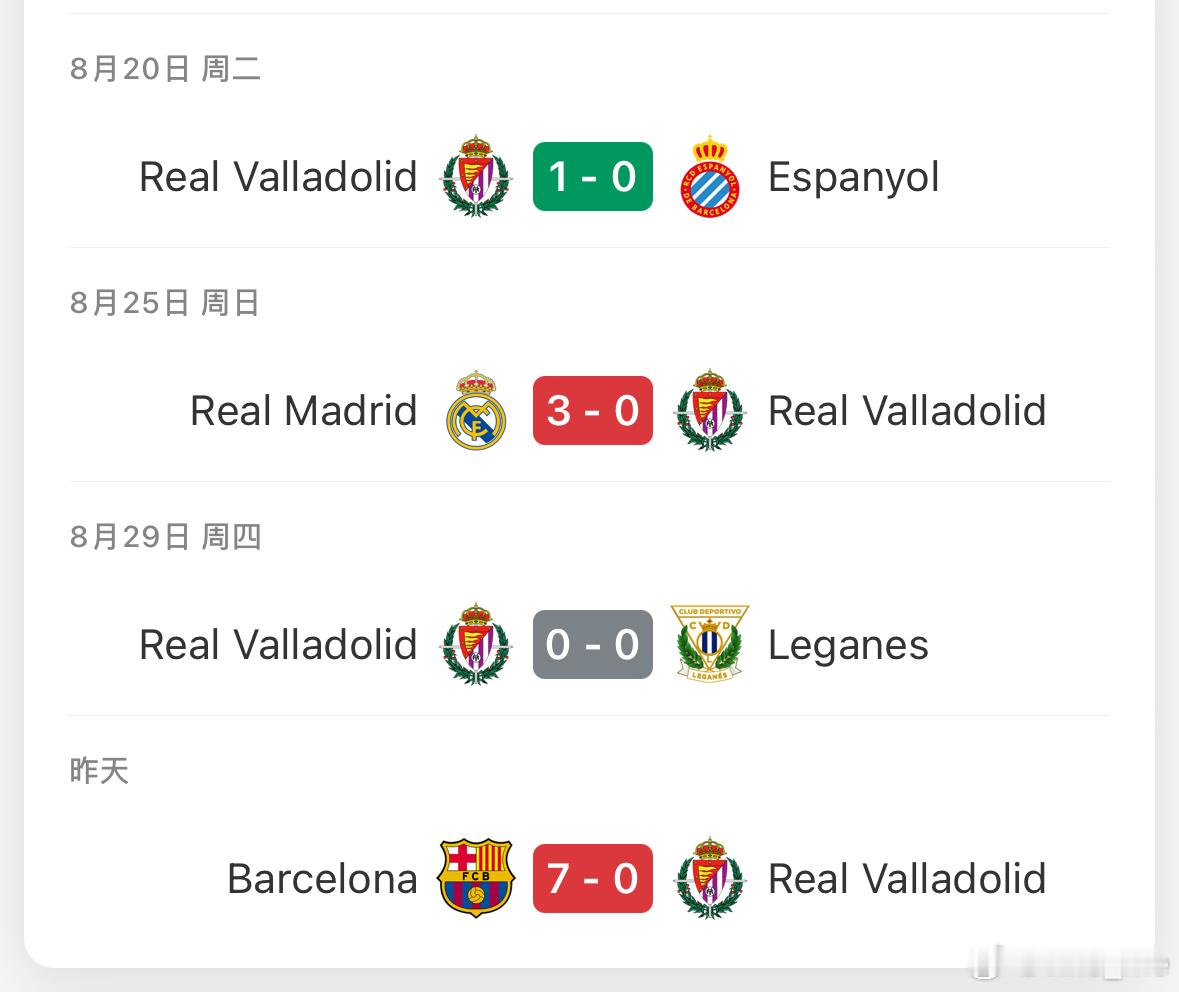Click Real Valladolid crest in Espanyol match
1179x992 pixels.
[x=476, y=177]
